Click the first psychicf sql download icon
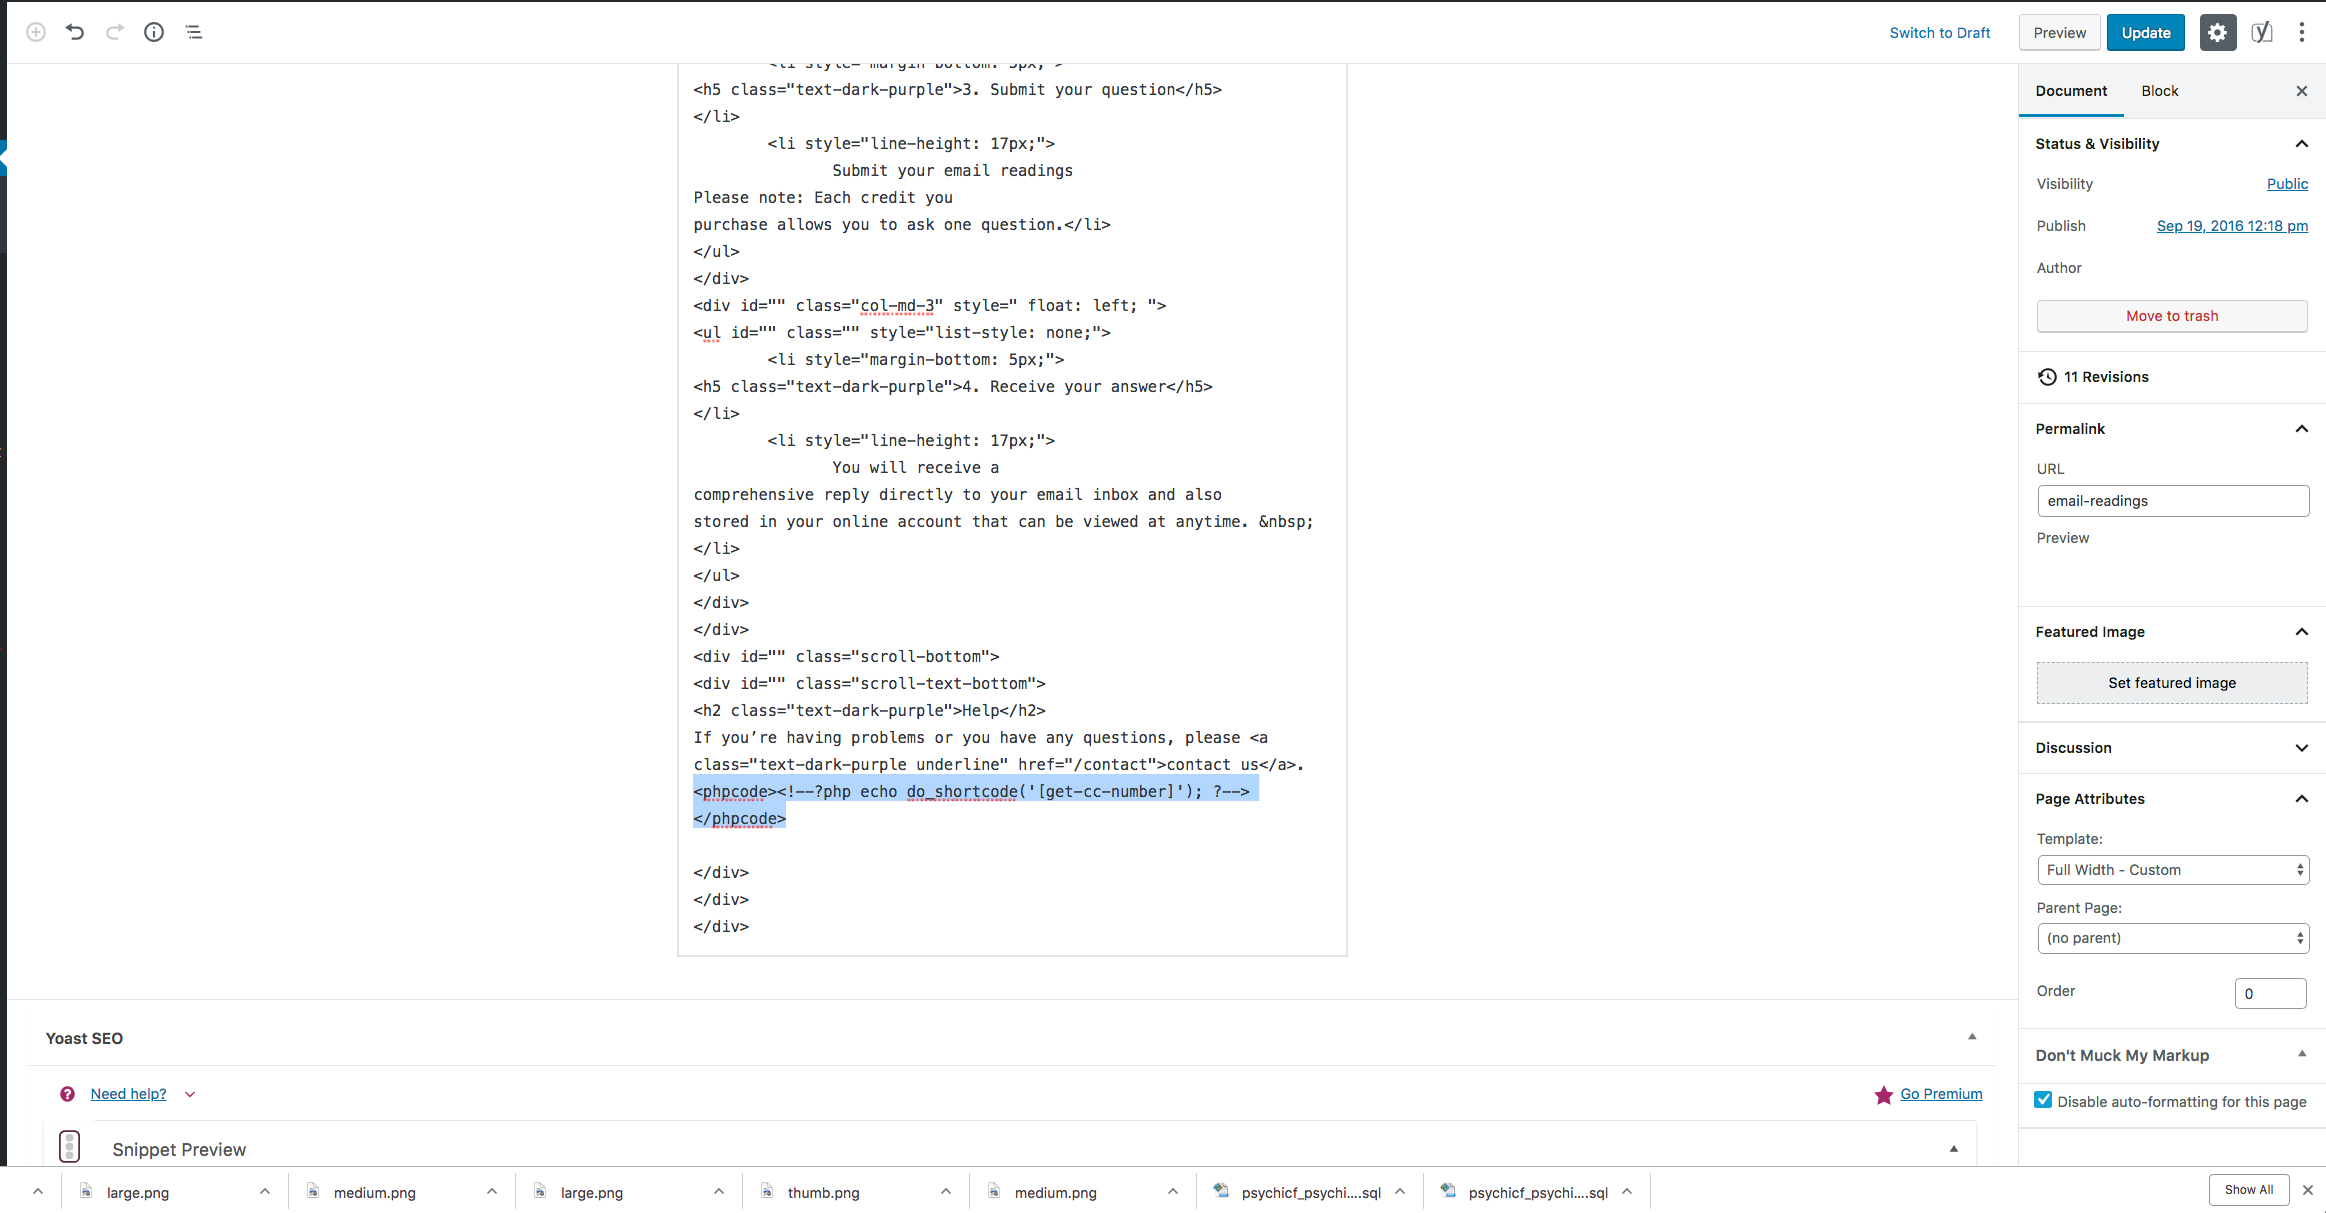 [1221, 1191]
